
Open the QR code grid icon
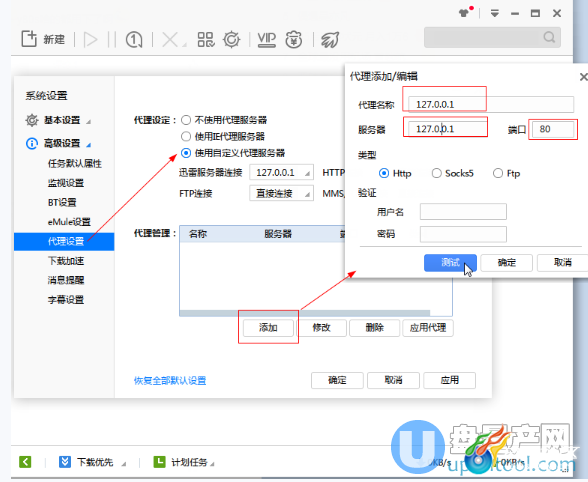(206, 39)
